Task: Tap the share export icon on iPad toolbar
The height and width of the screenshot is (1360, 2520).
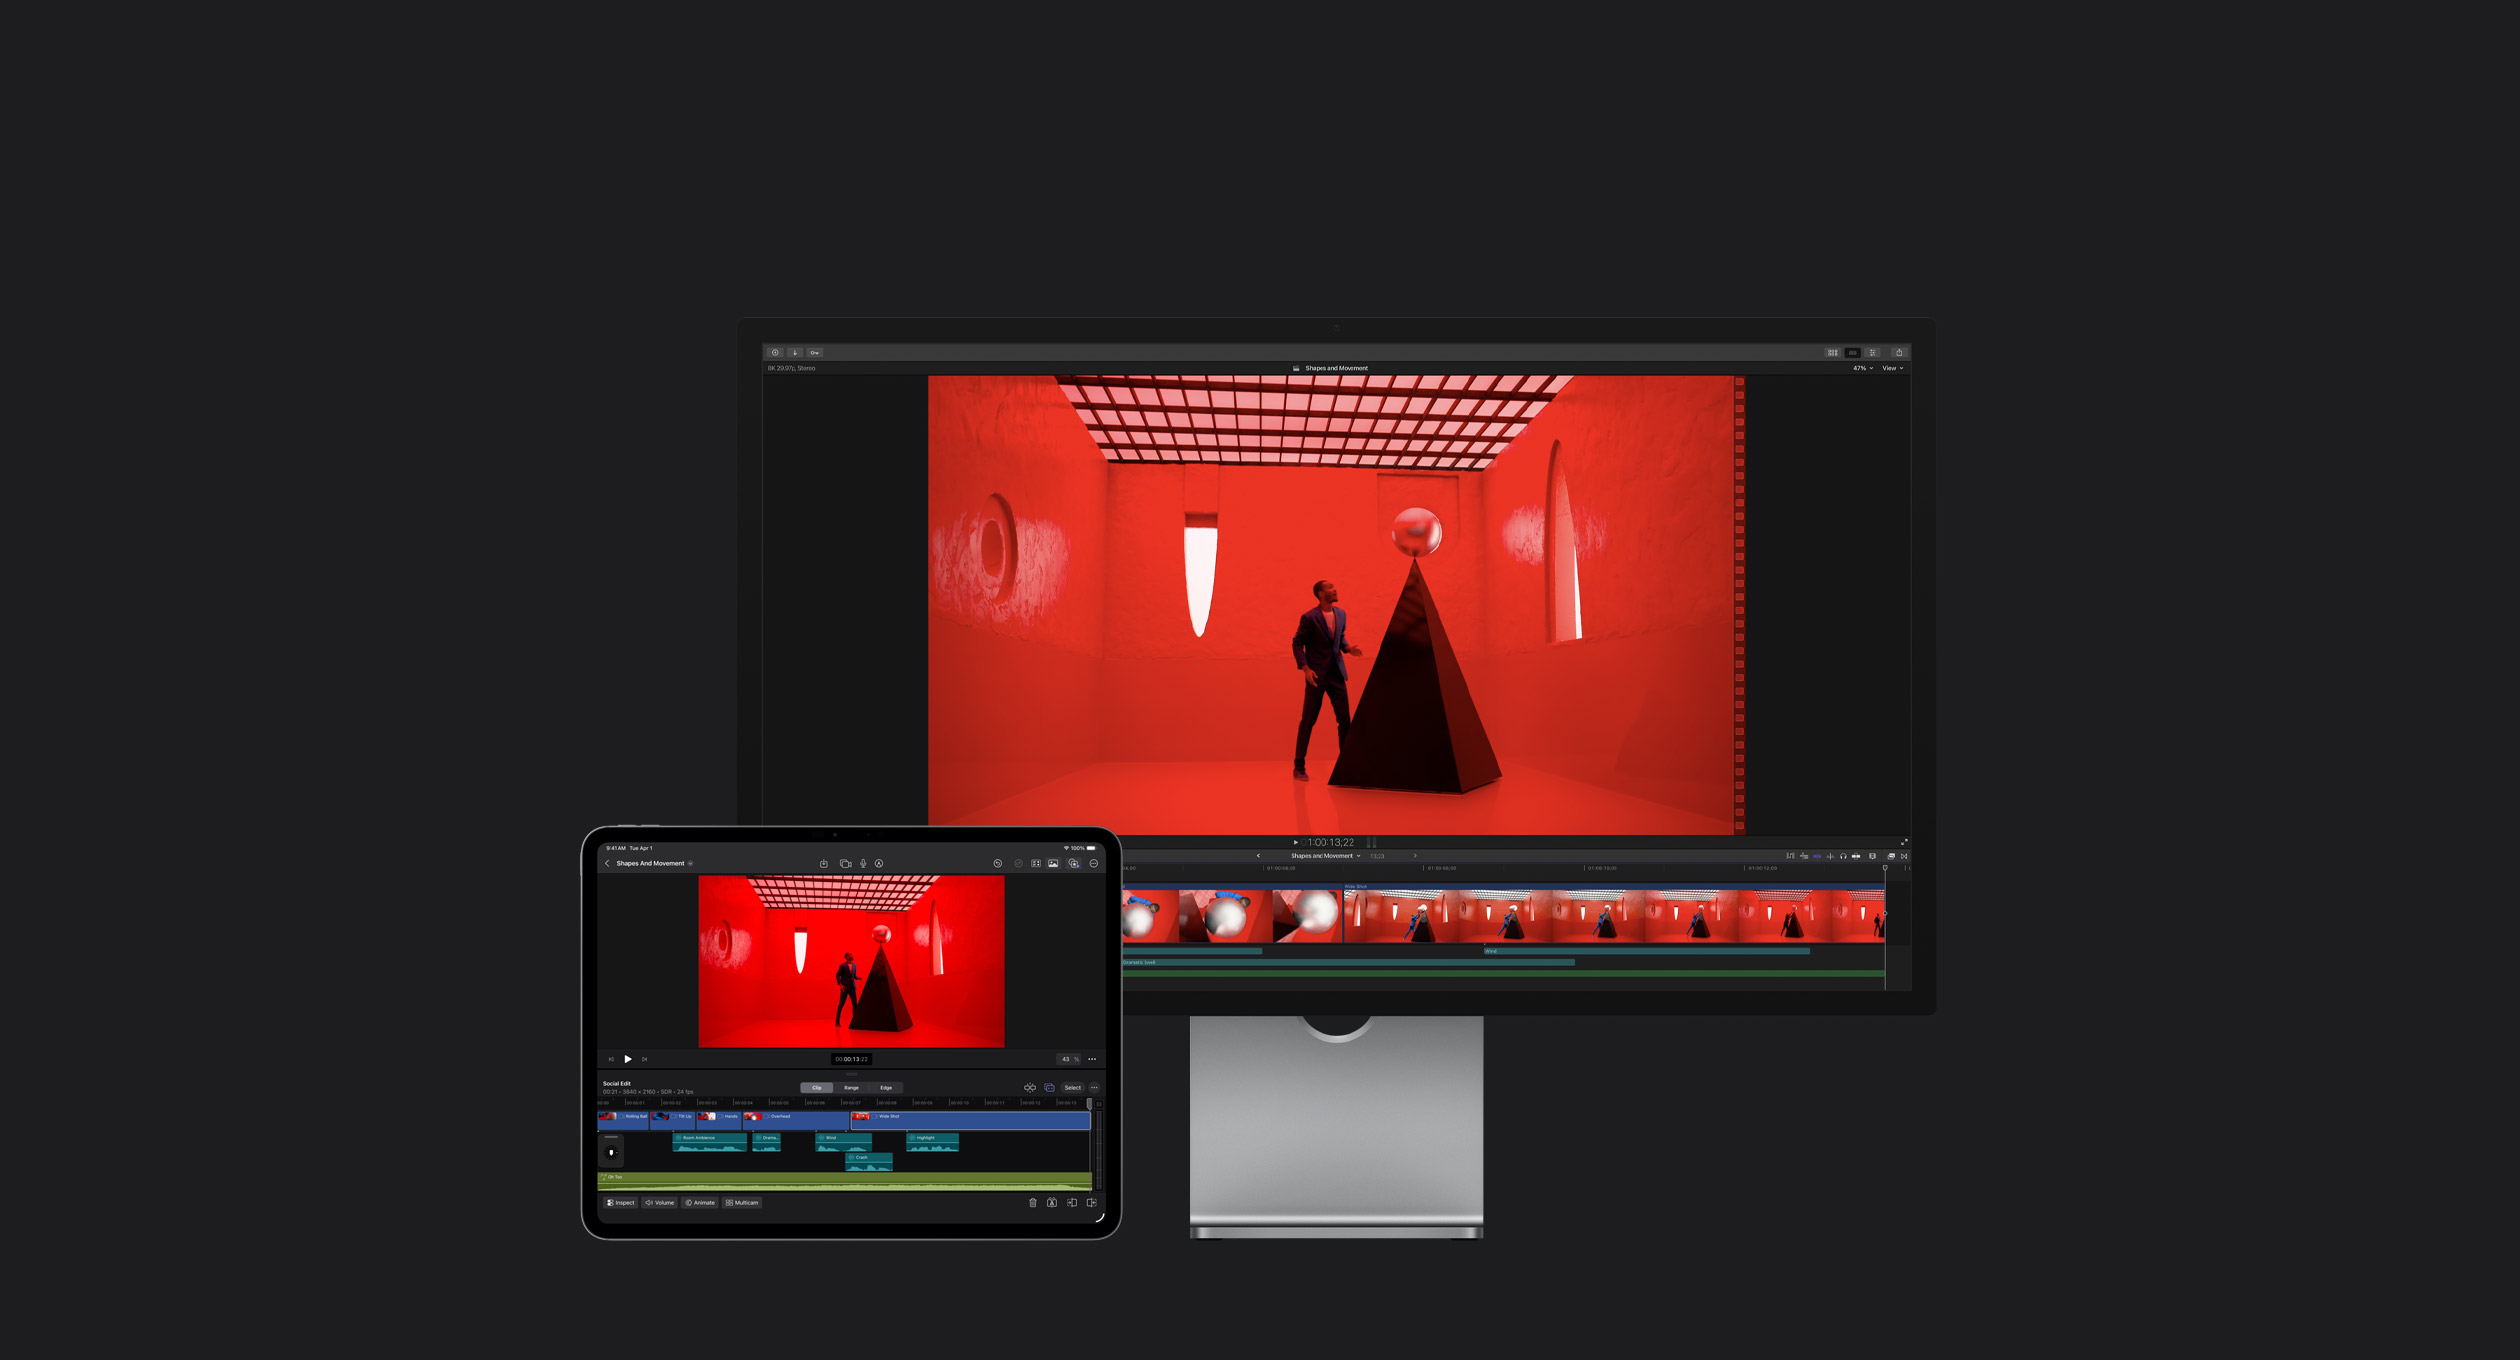Action: click(x=823, y=863)
